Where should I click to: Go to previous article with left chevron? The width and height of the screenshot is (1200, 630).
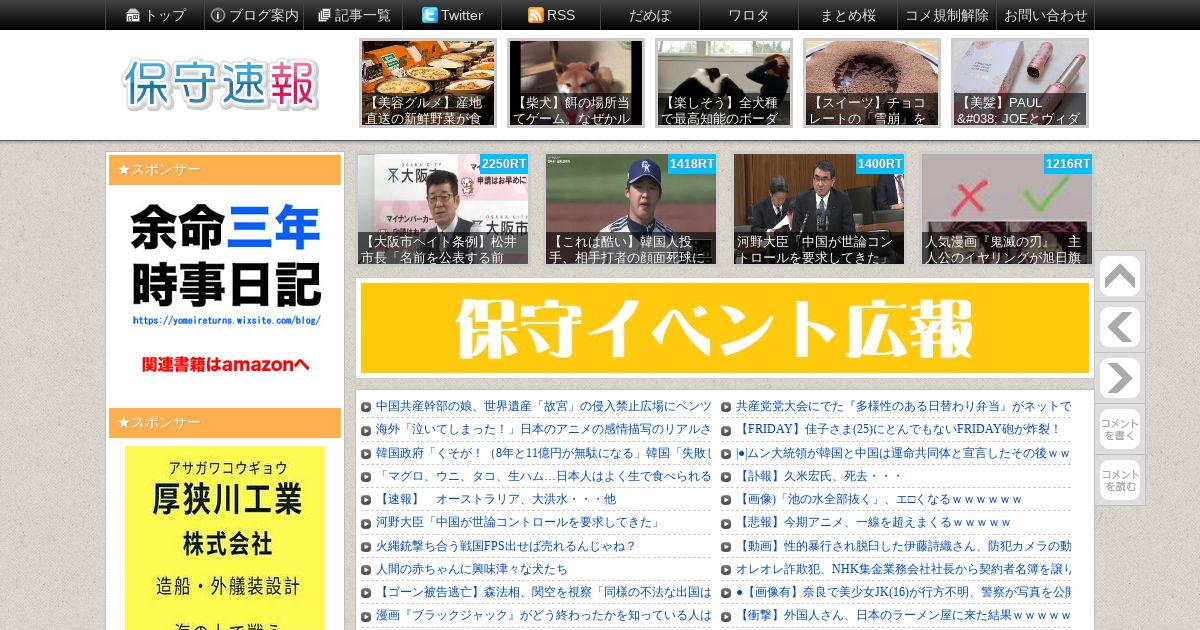click(1120, 327)
